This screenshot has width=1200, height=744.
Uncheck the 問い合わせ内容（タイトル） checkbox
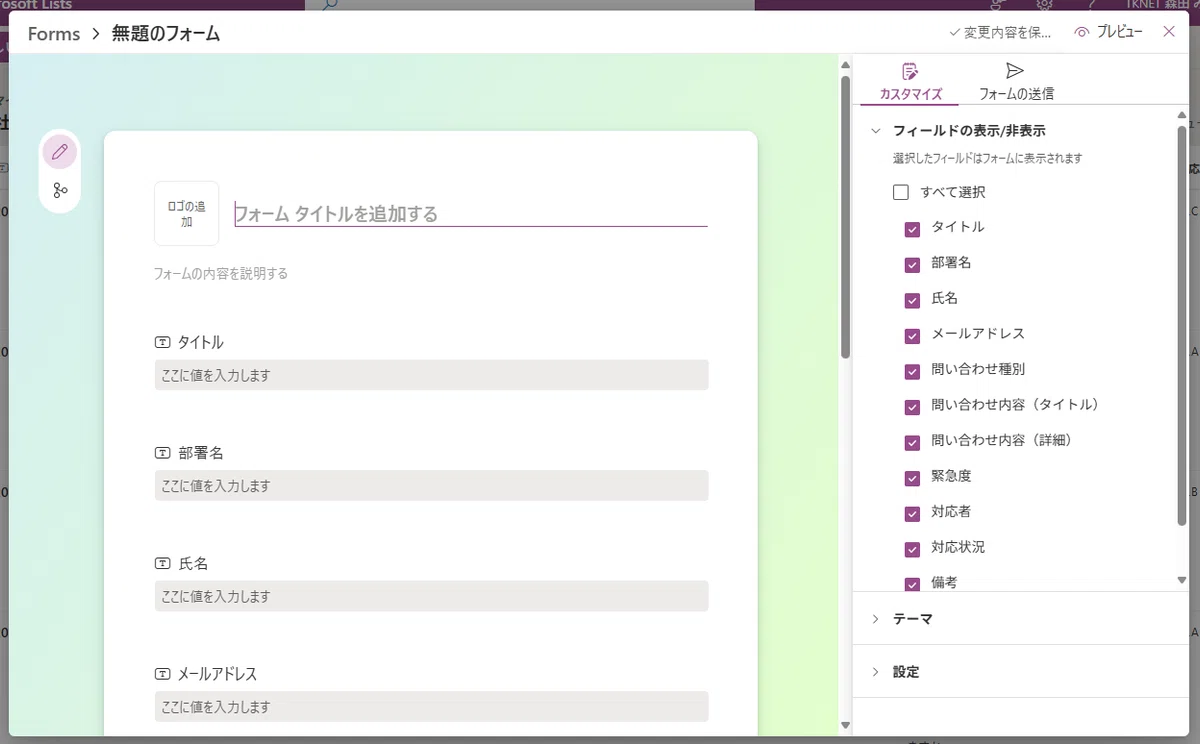(x=912, y=407)
